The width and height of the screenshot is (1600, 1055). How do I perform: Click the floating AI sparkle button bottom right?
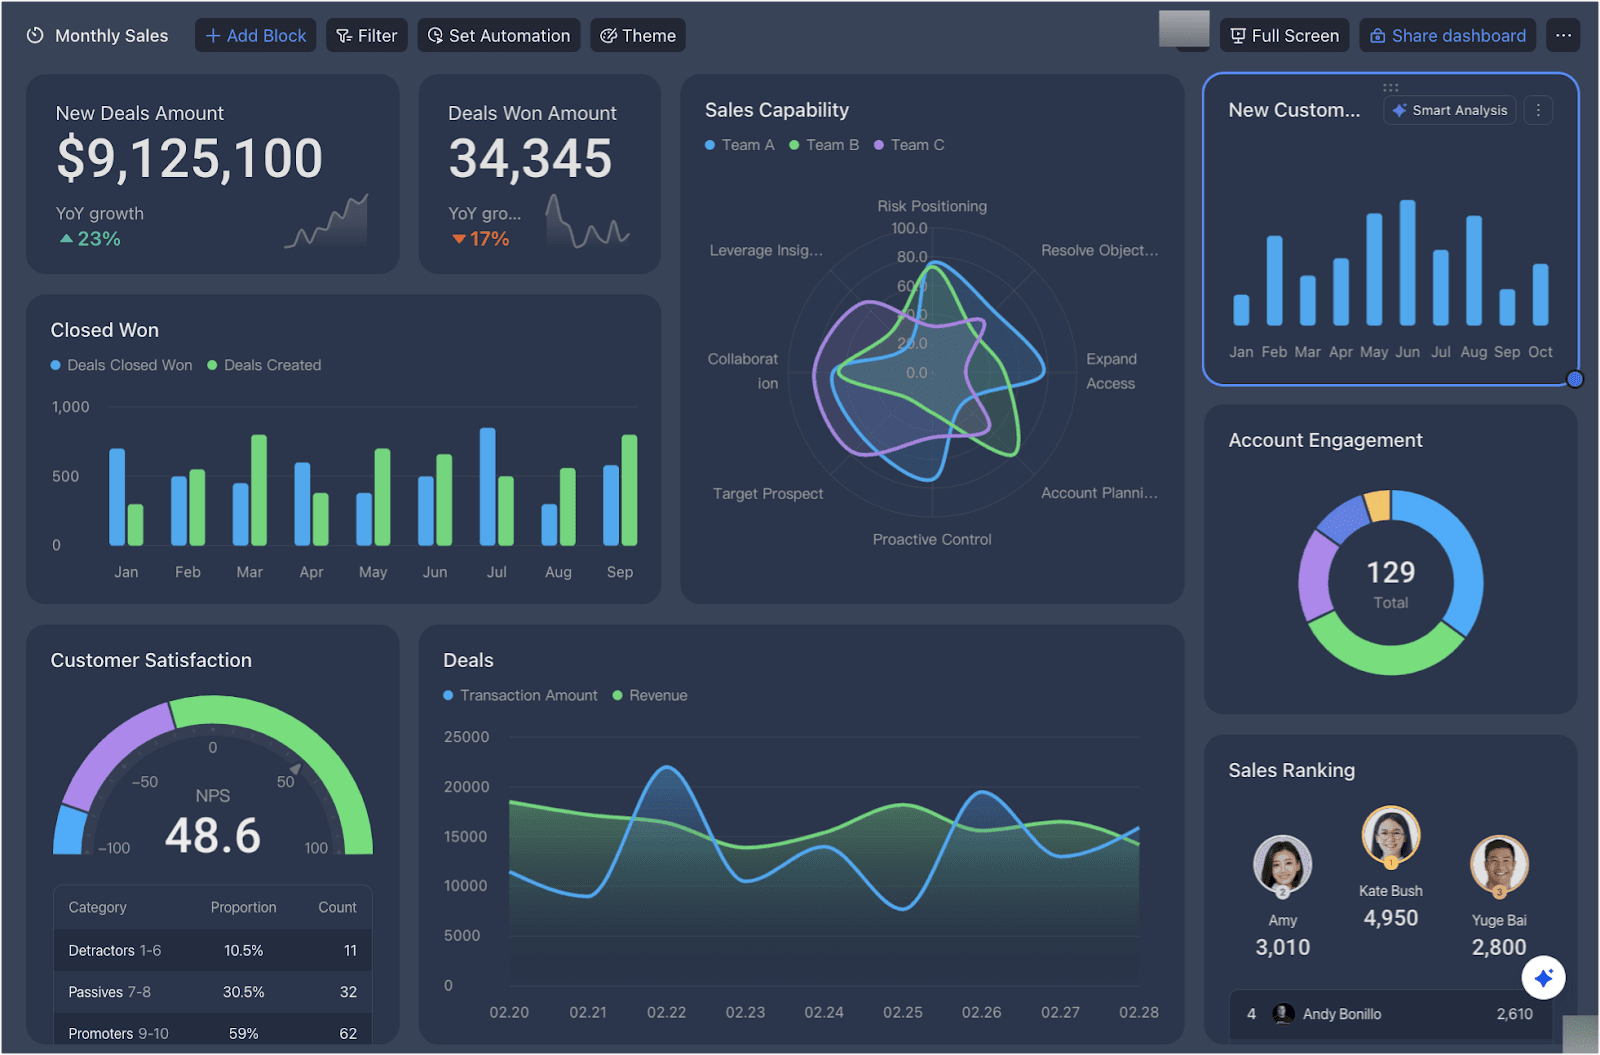click(1543, 978)
